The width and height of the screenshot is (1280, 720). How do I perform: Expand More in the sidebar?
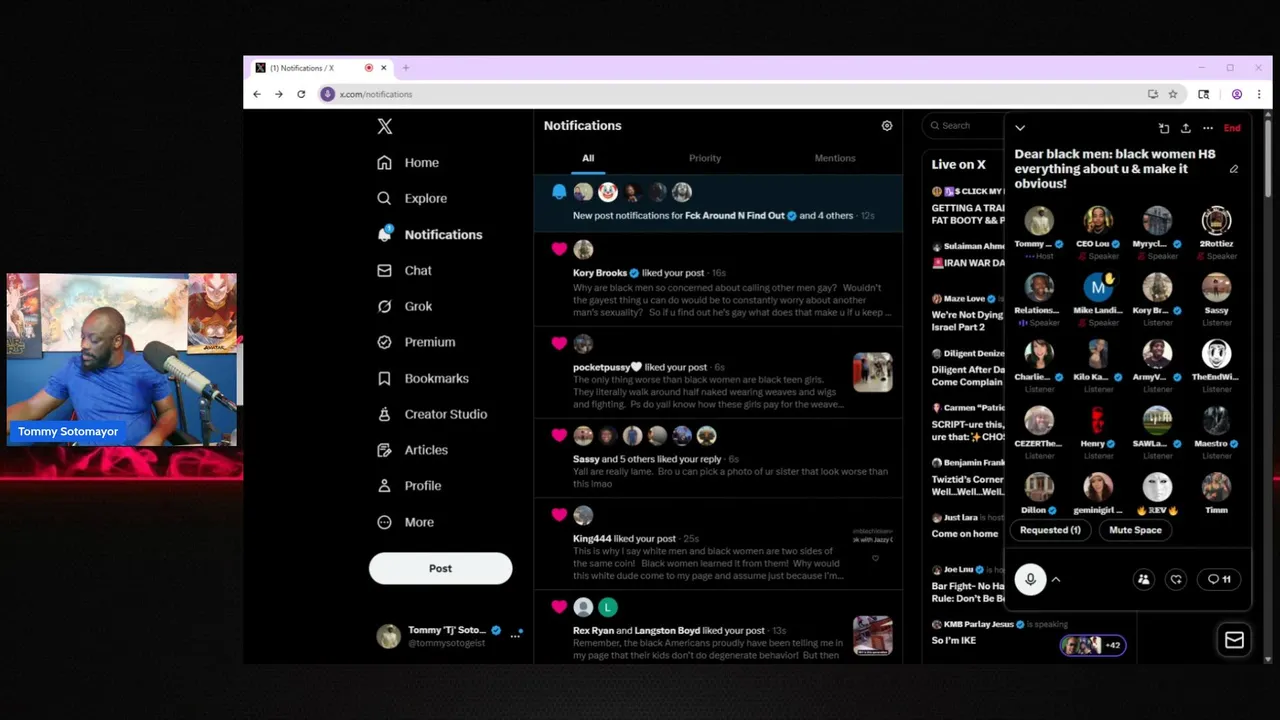405,522
